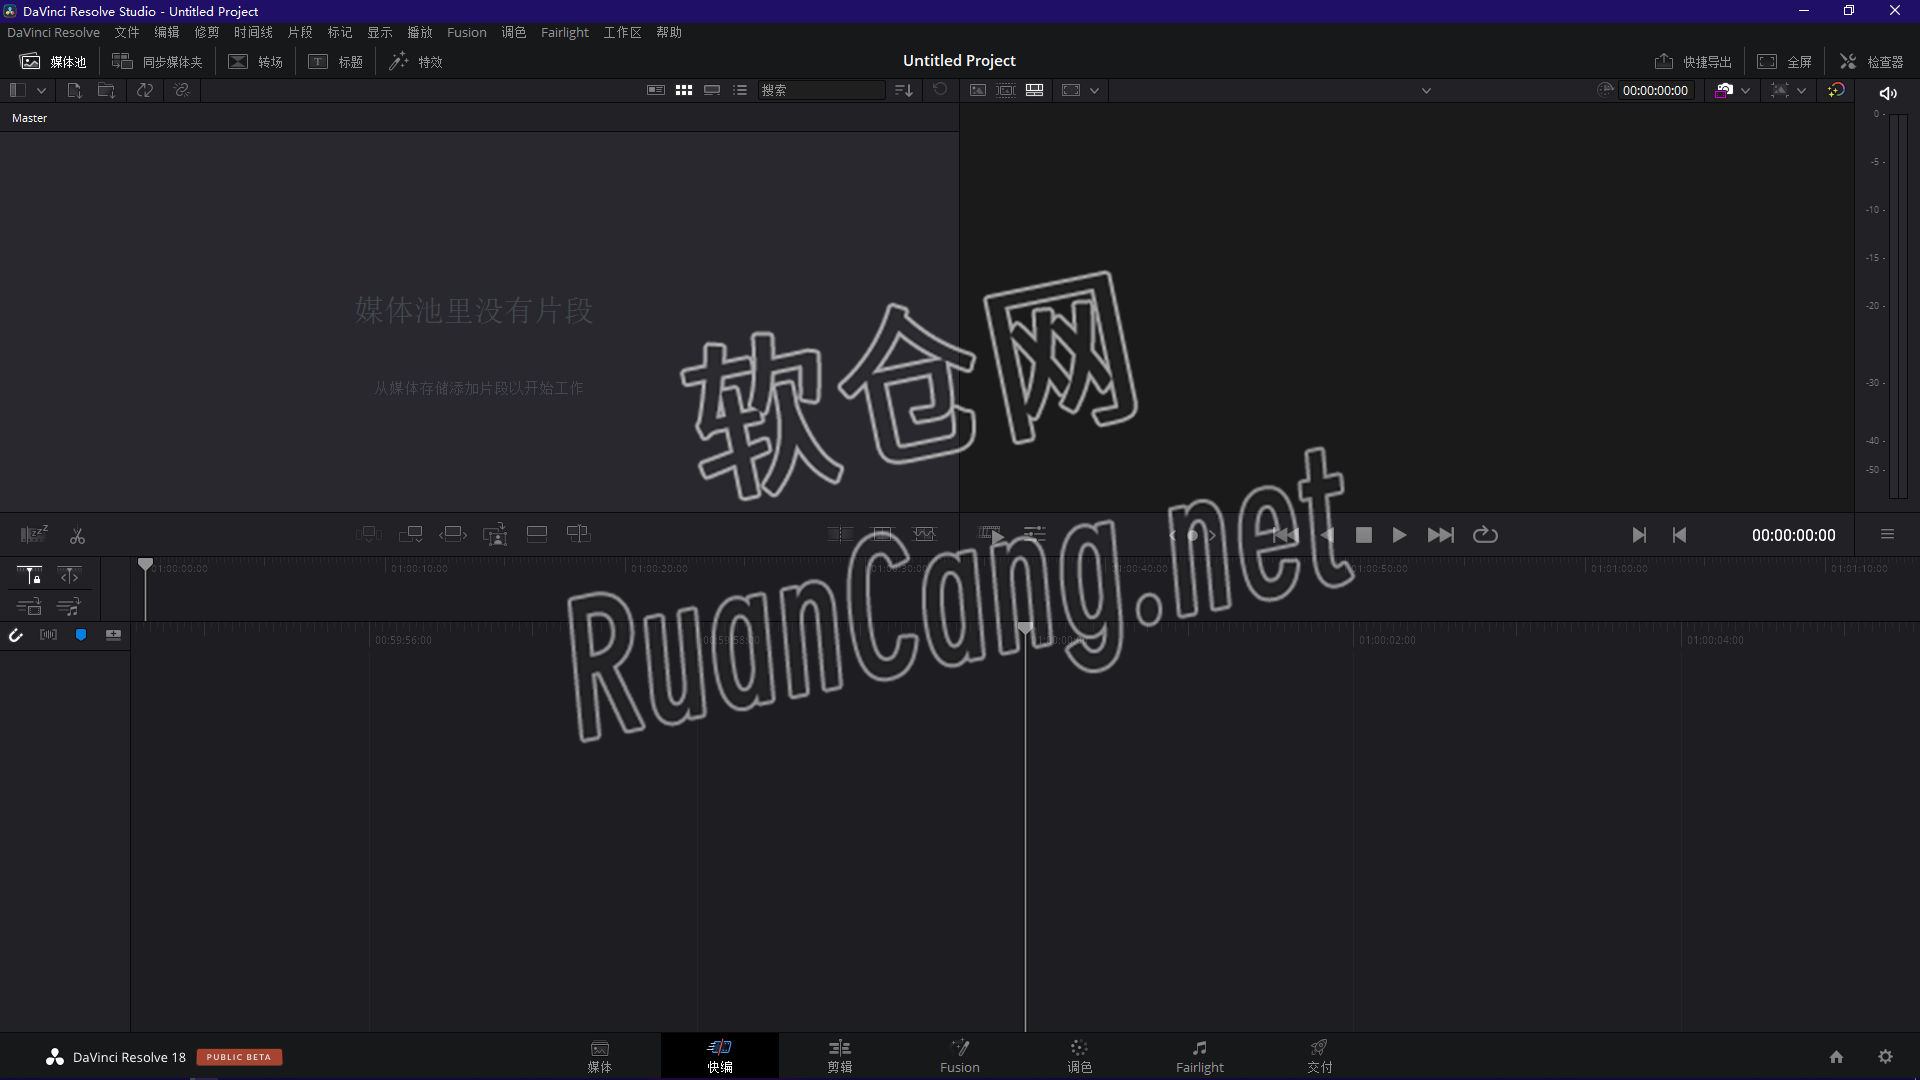The height and width of the screenshot is (1080, 1920).
Task: Open the 媒体池 (Media Pool) panel
Action: pyautogui.click(x=53, y=62)
